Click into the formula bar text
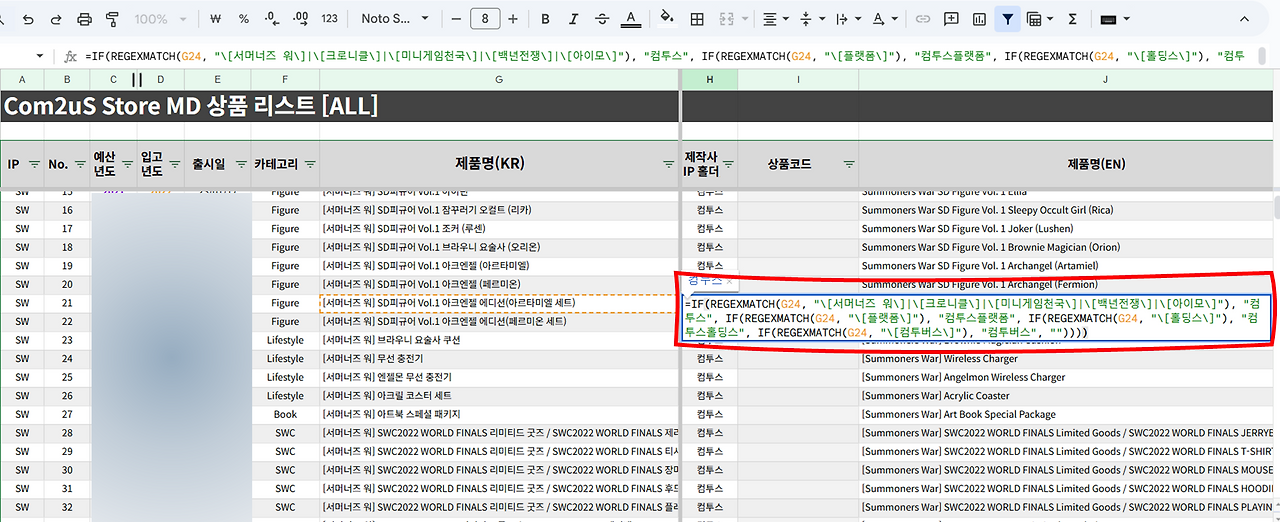This screenshot has height=522, width=1280. 665,56
